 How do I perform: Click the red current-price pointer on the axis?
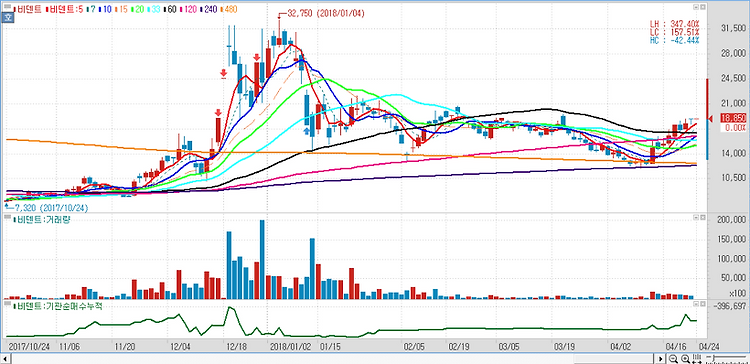point(710,119)
